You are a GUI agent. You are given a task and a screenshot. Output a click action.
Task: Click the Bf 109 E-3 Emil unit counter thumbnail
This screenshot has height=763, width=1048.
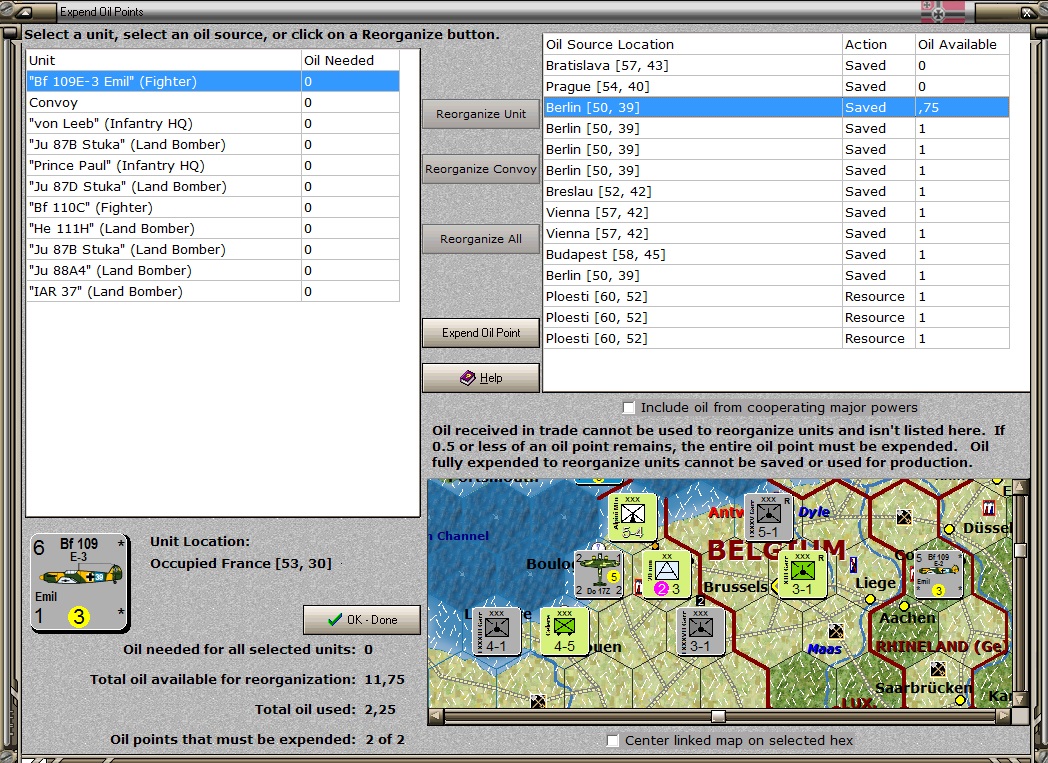(80, 583)
